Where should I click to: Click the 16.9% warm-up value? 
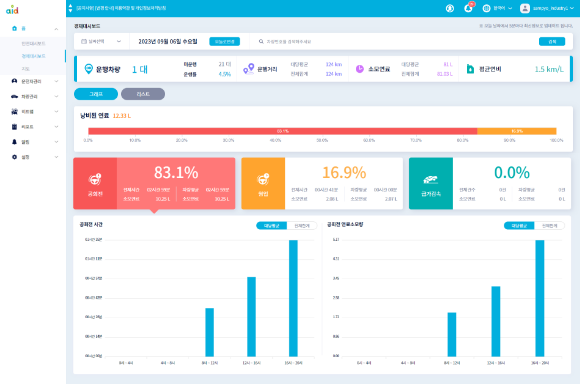click(x=344, y=173)
